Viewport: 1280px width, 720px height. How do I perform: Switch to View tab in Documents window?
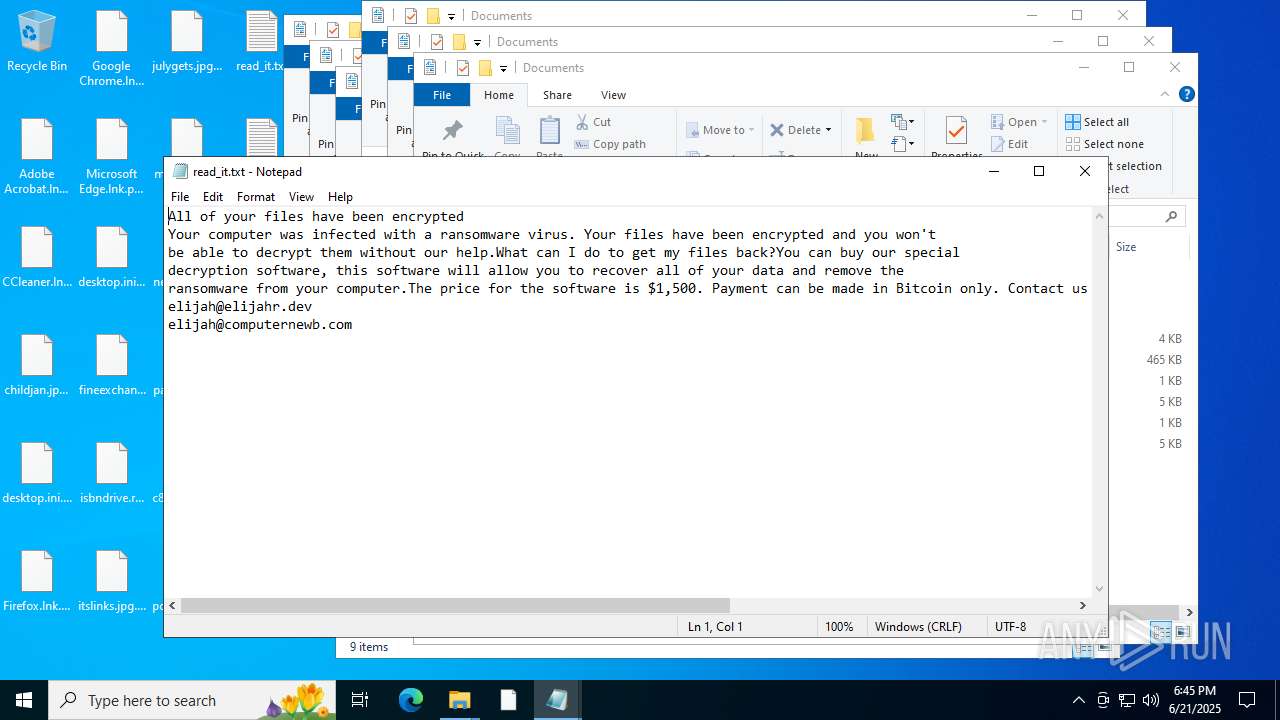click(613, 95)
